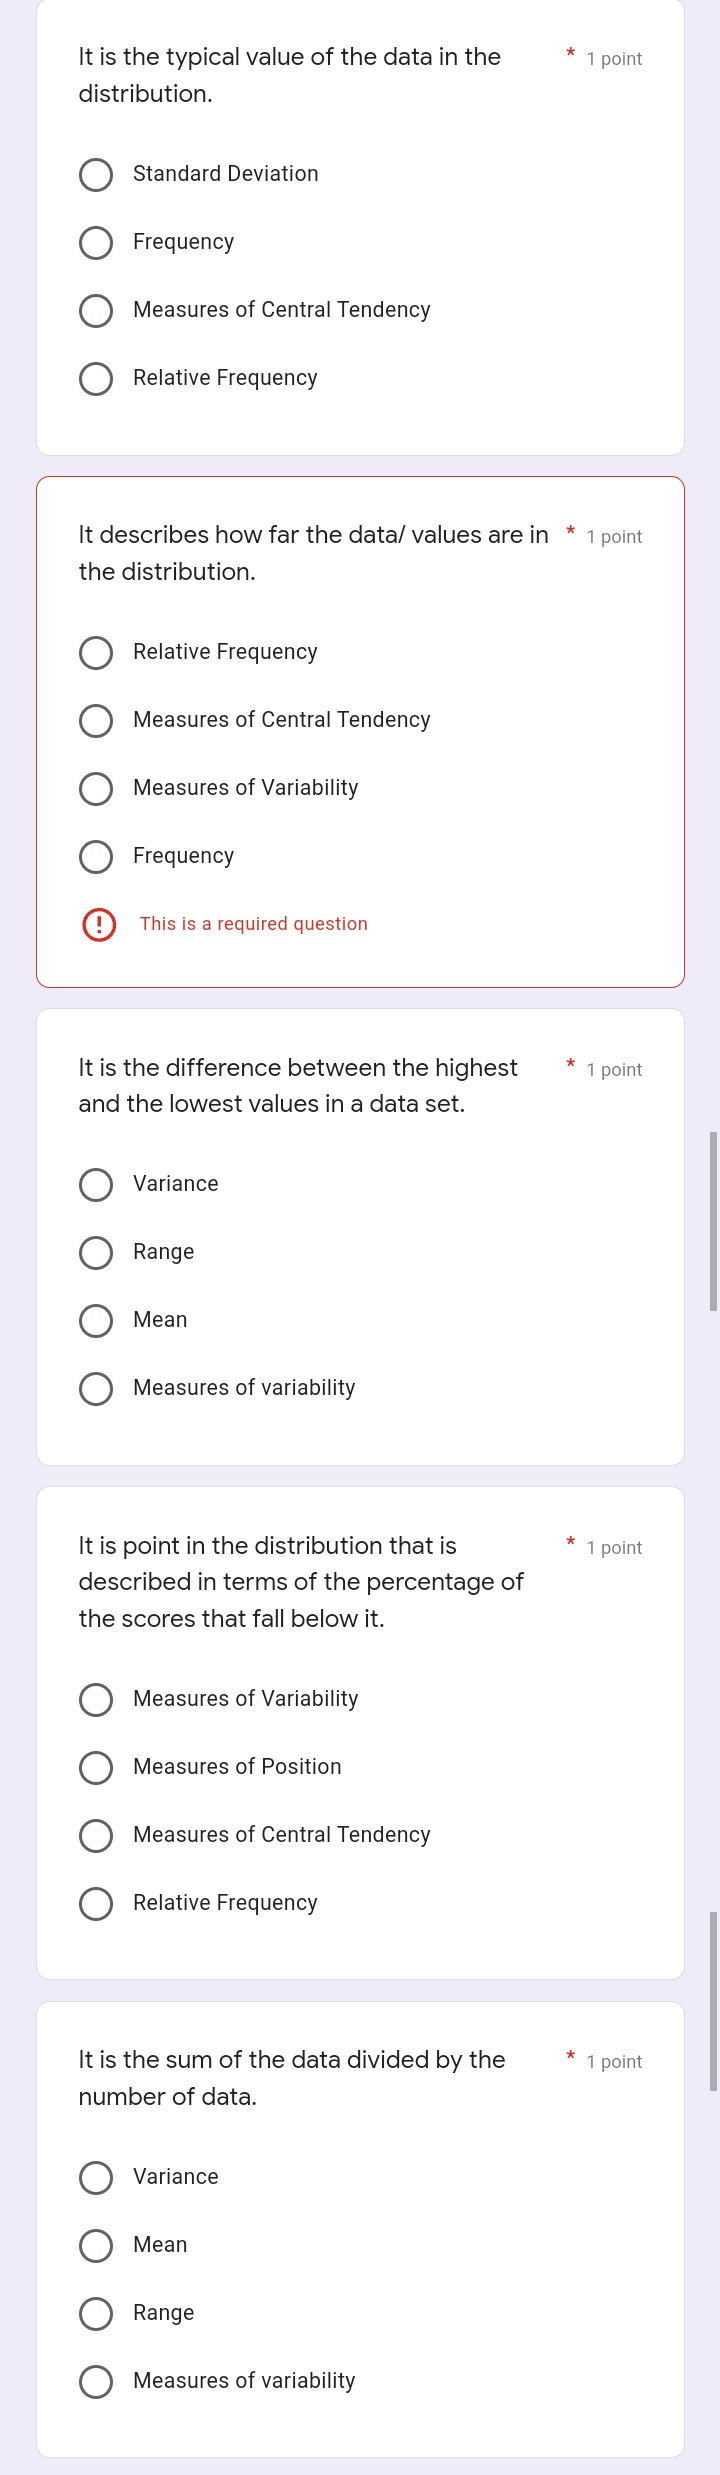The height and width of the screenshot is (2475, 720).
Task: Choose "Measures of Variability" in the fourth question
Action: [x=96, y=1700]
